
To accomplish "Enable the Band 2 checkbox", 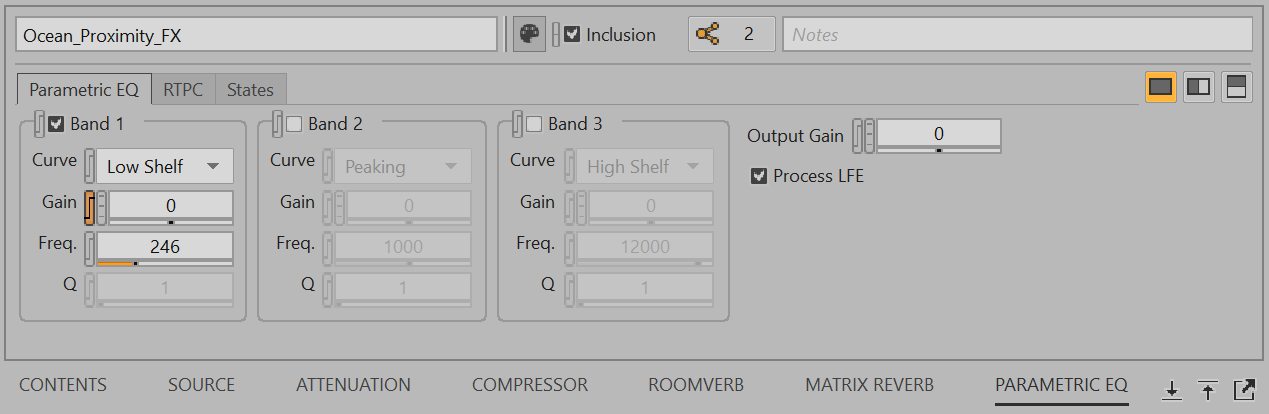I will click(x=294, y=124).
